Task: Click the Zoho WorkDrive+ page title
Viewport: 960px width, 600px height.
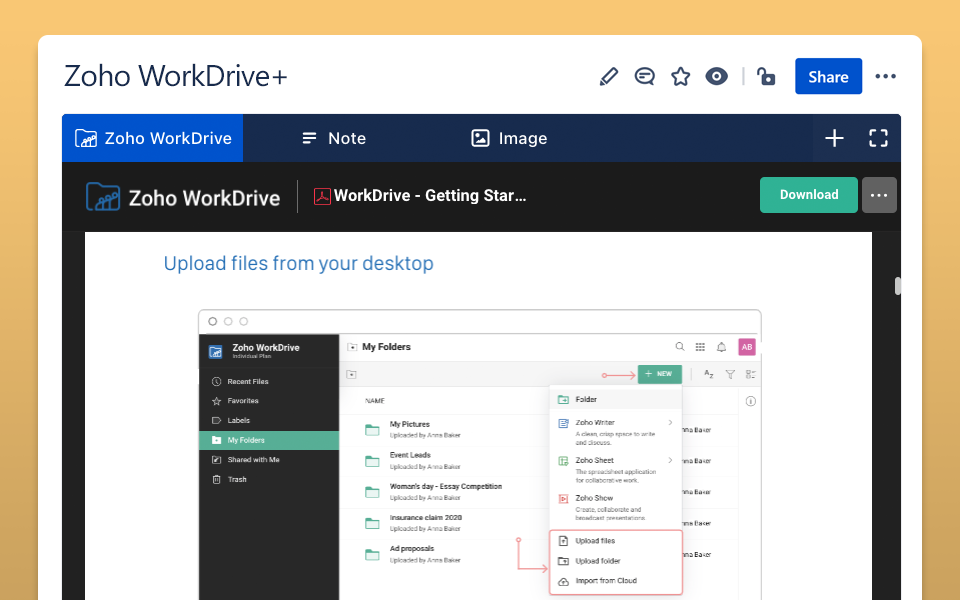Action: pos(176,77)
